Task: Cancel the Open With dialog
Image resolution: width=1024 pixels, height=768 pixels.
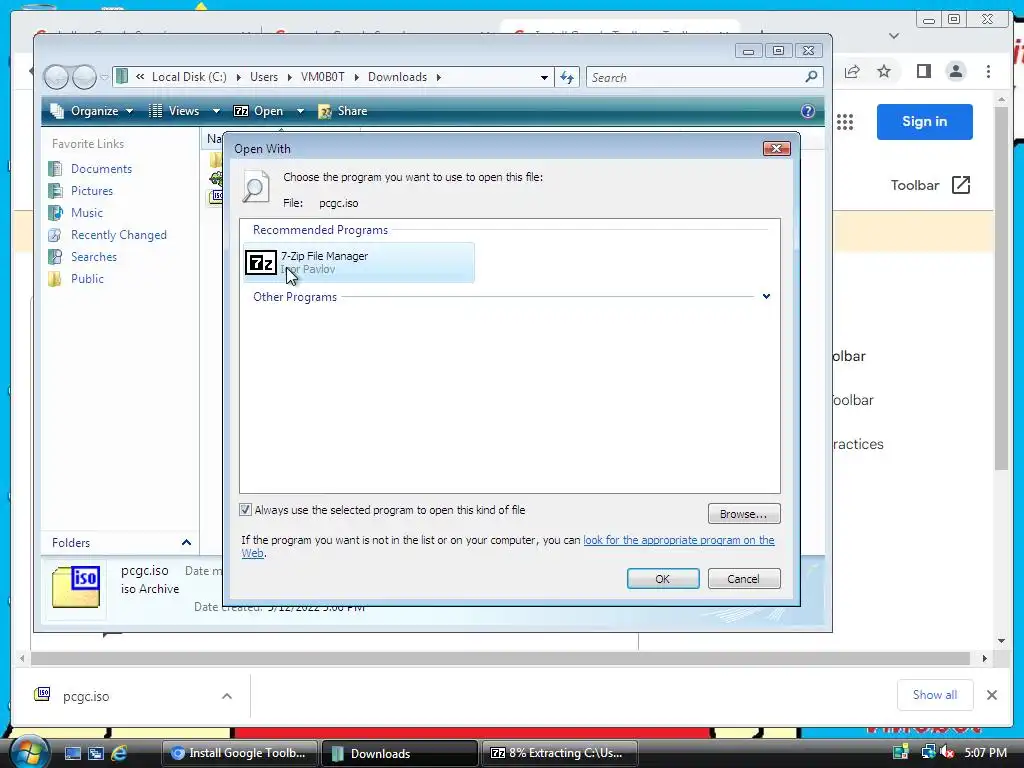Action: coord(743,579)
